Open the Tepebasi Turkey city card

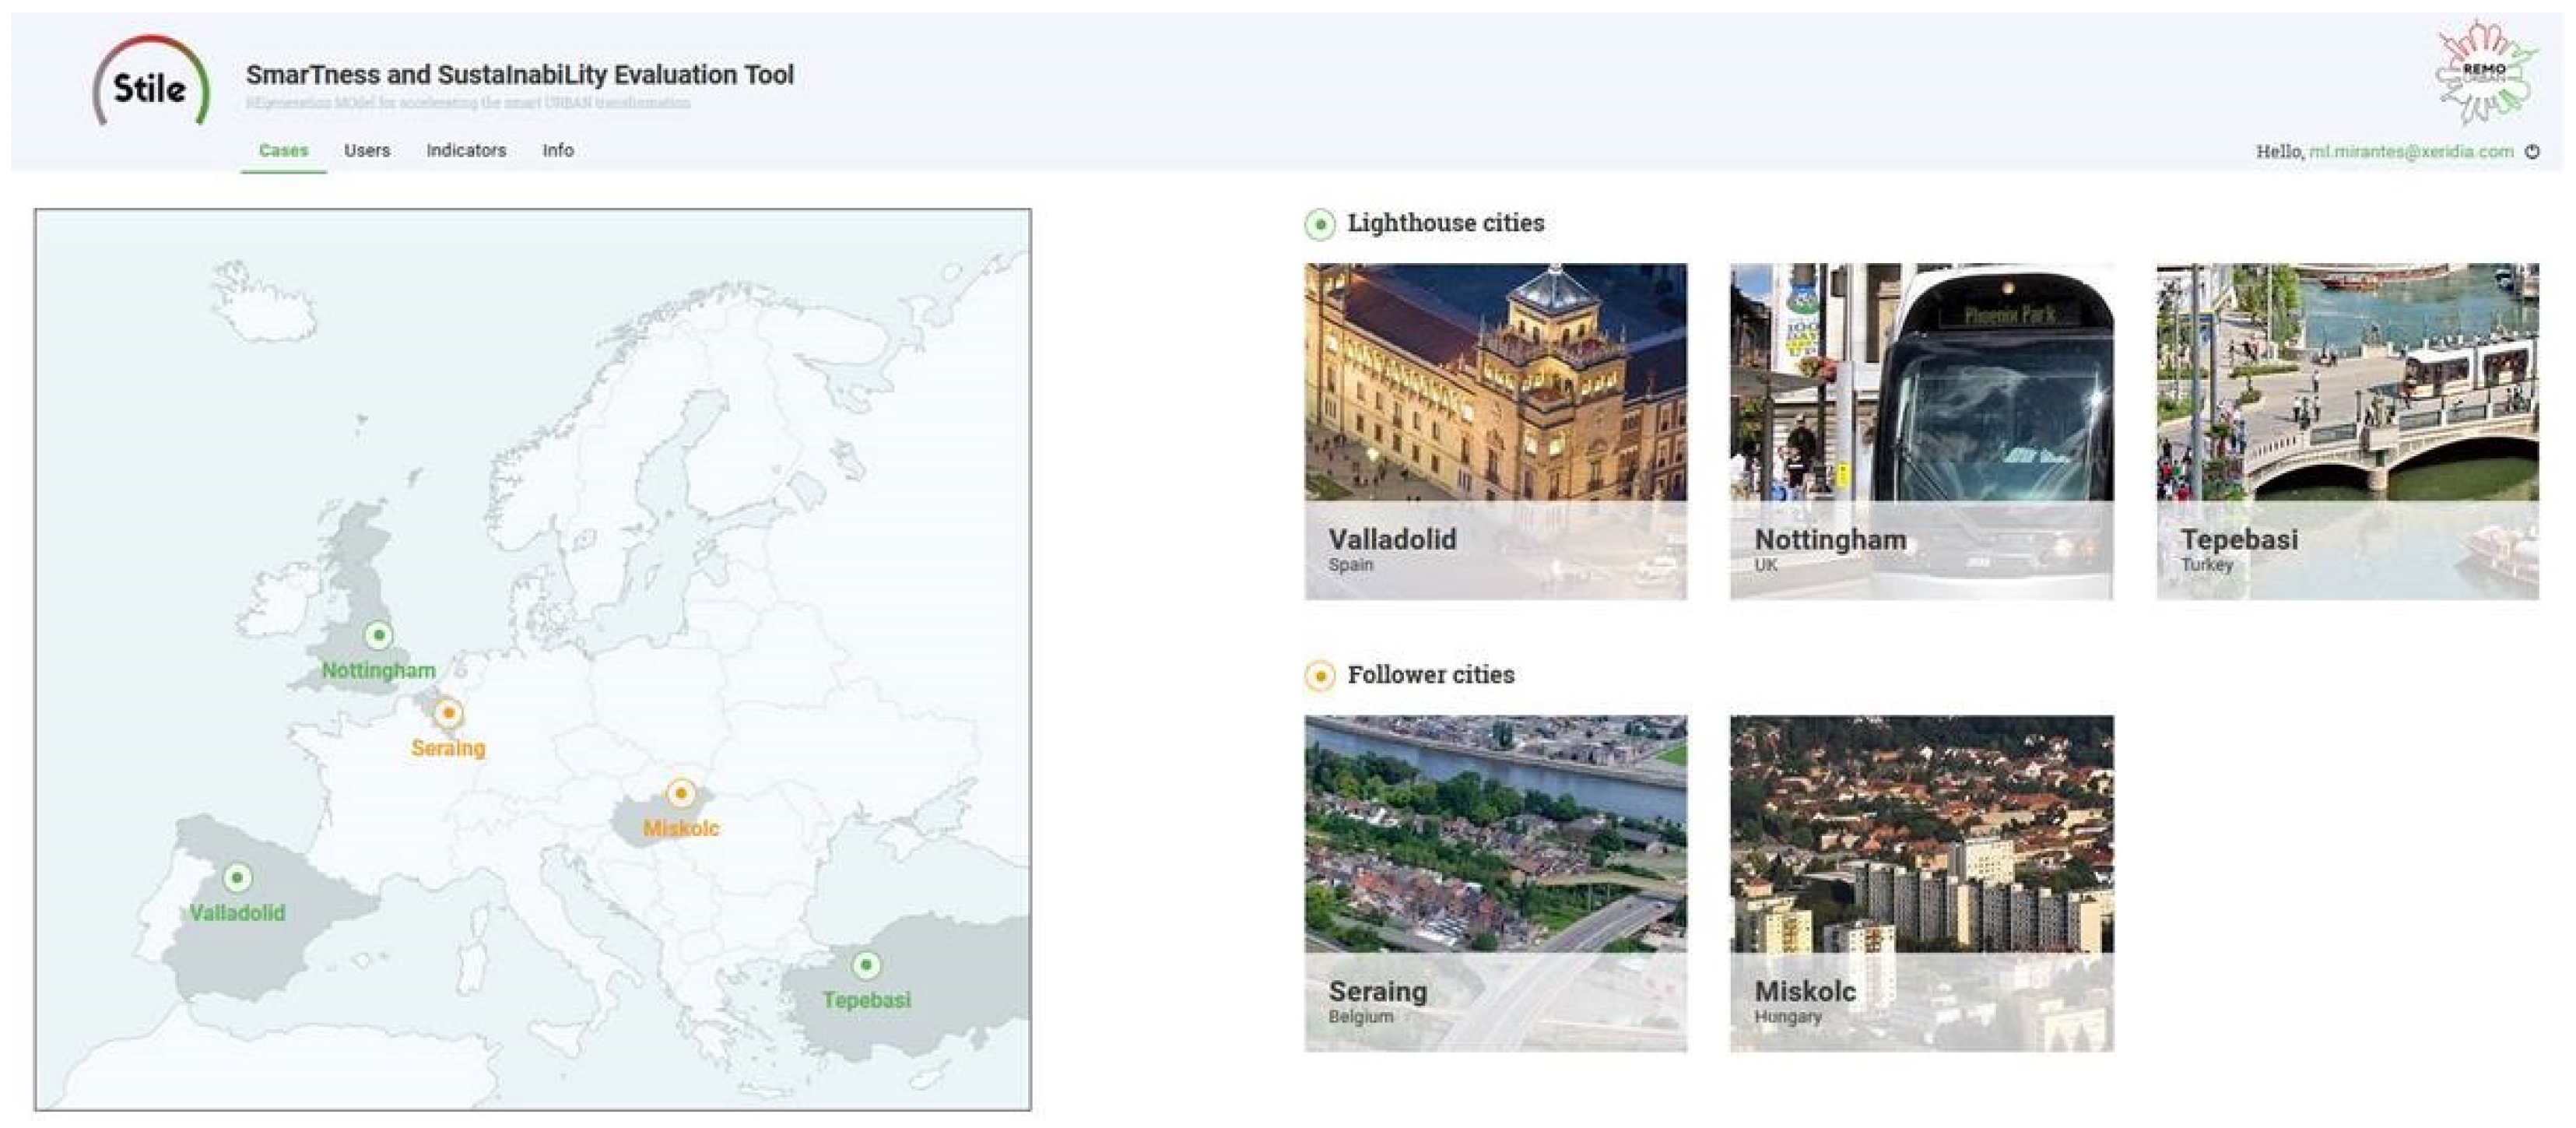click(x=2347, y=431)
